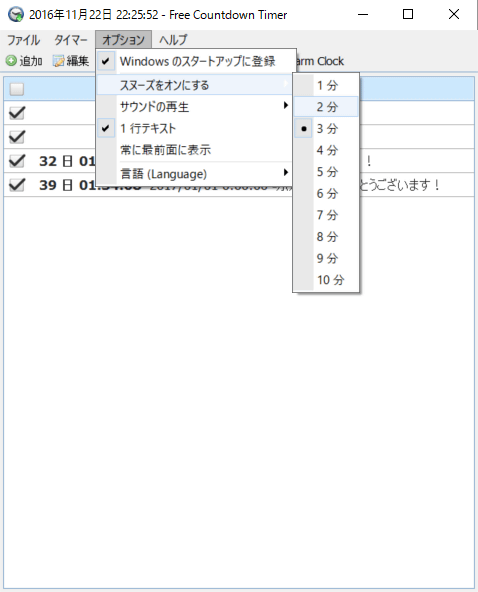This screenshot has height=592, width=478.
Task: Toggle Windows のスタートアップに登録 option
Action: coord(195,61)
